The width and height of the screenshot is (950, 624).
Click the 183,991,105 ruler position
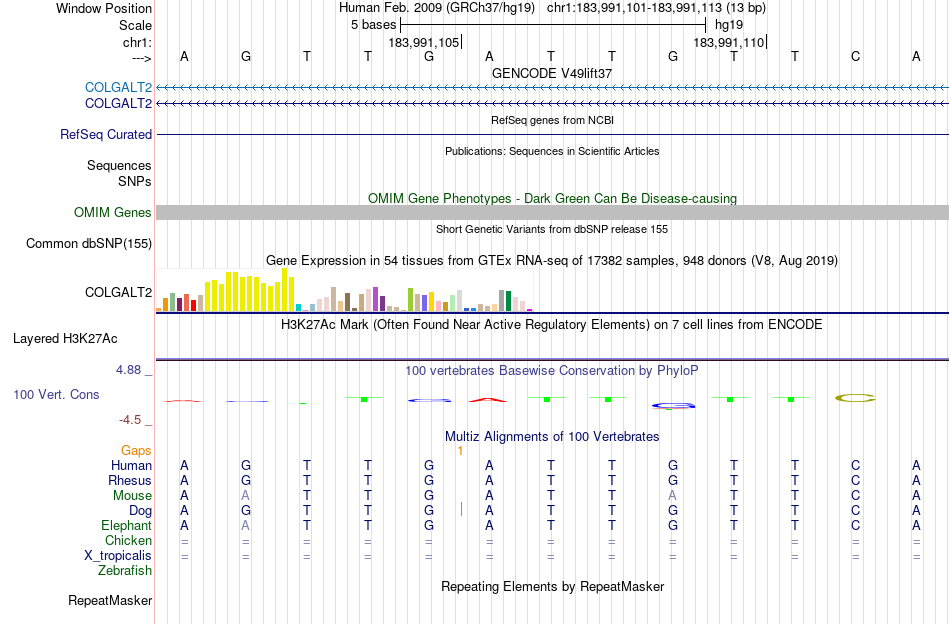(424, 42)
